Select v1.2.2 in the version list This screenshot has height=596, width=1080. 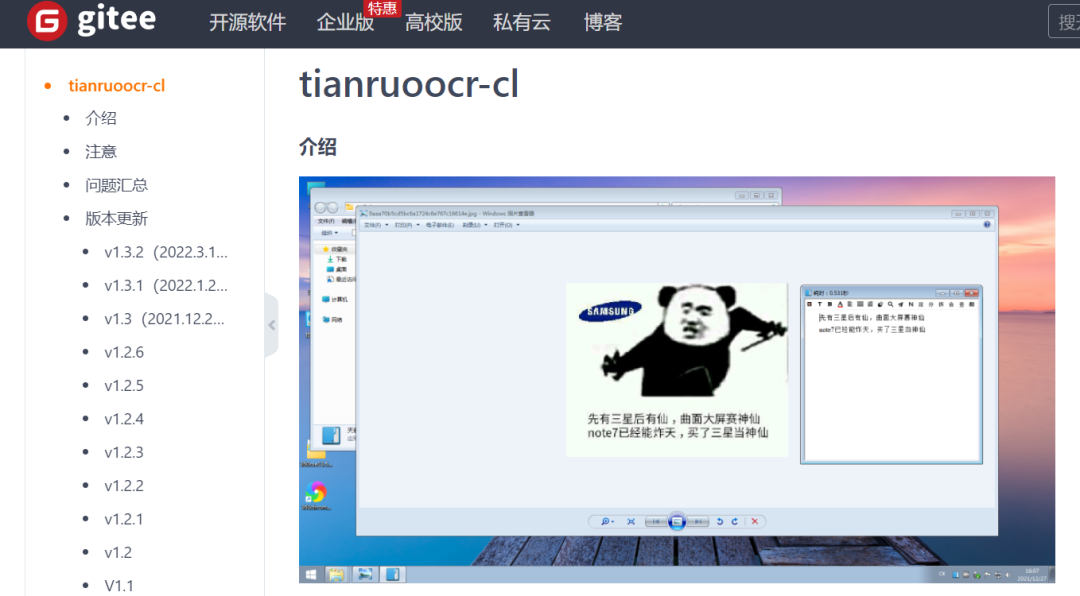pyautogui.click(x=124, y=486)
